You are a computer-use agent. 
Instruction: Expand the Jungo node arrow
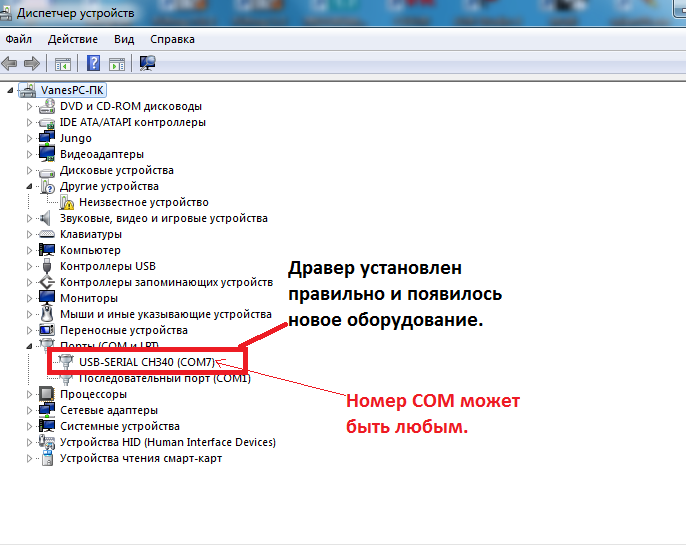click(29, 138)
